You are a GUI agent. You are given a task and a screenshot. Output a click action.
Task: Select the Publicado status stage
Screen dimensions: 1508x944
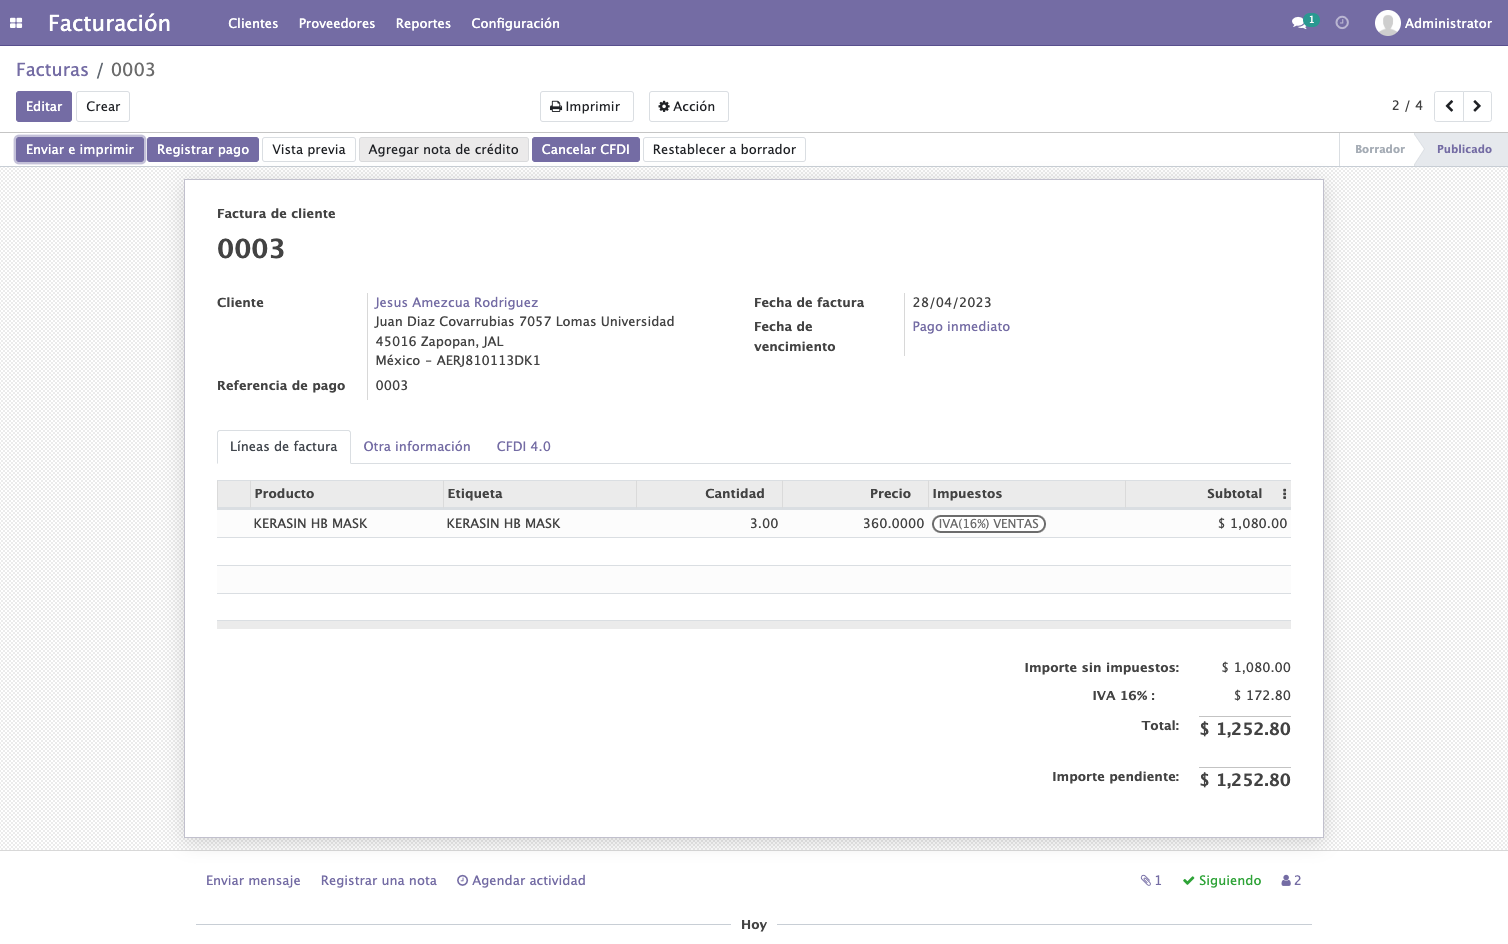[x=1464, y=150]
